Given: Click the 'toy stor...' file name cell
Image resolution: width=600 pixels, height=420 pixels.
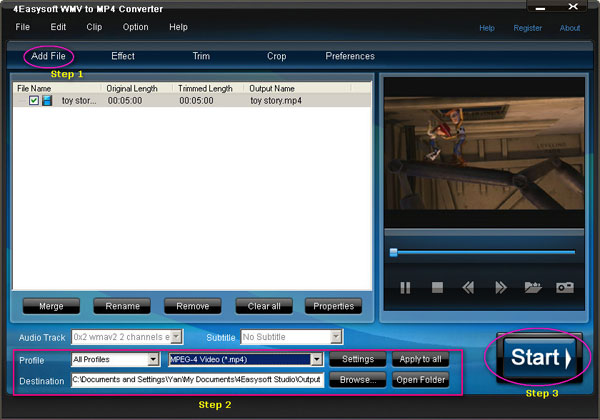Looking at the screenshot, I should click(79, 101).
